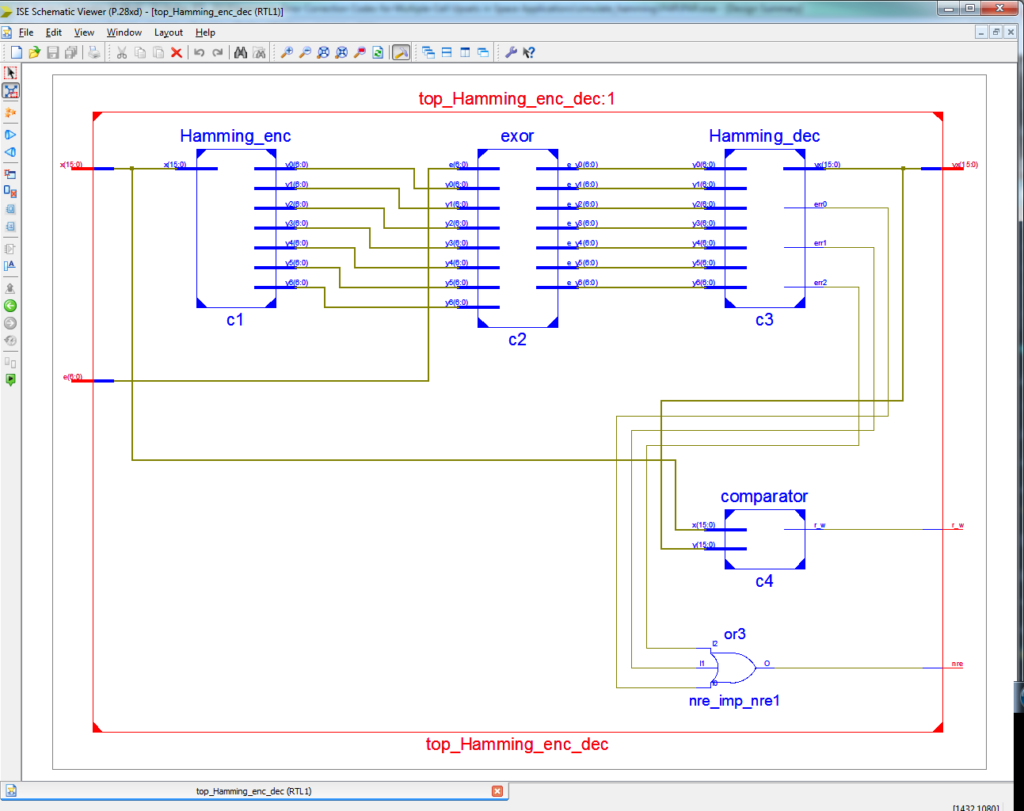Open the Layout menu

coord(168,32)
